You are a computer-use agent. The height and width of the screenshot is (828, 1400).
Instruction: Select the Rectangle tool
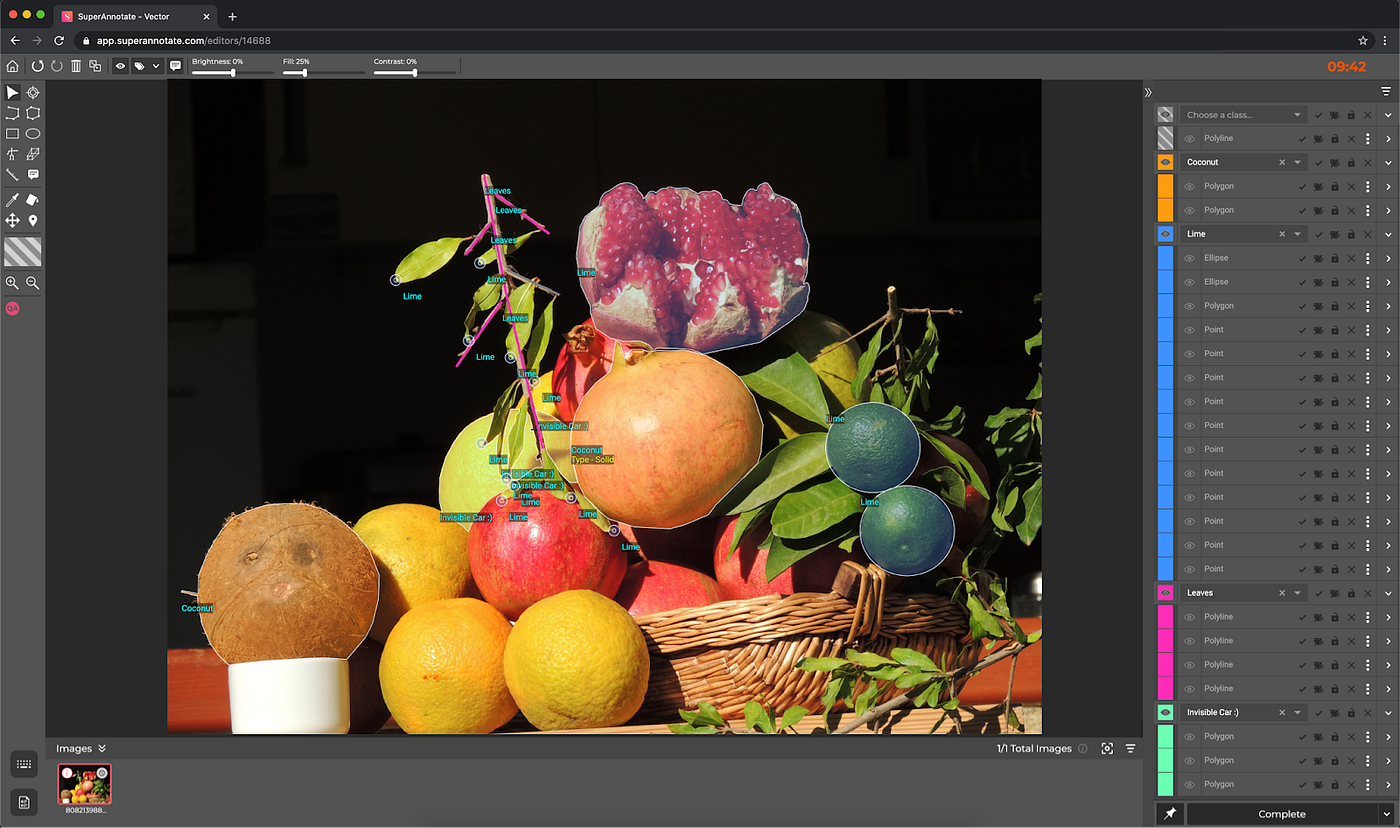coord(12,133)
